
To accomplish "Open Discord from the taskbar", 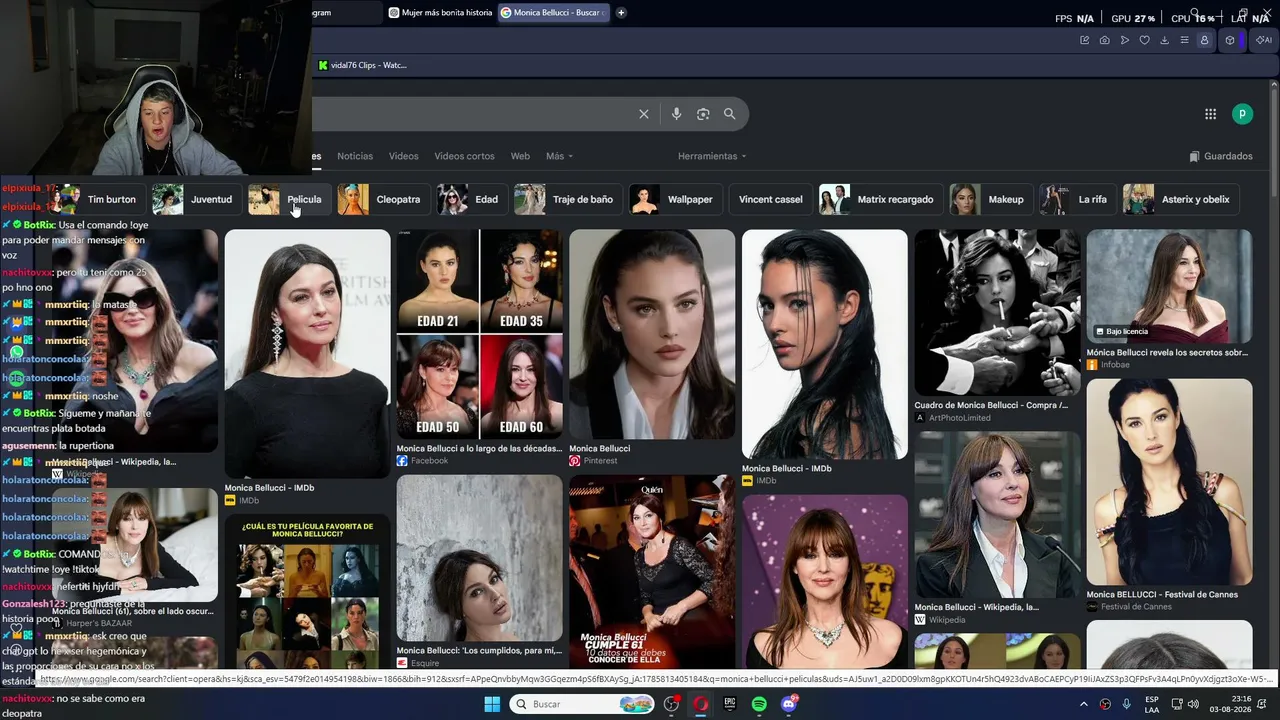I will (x=789, y=704).
